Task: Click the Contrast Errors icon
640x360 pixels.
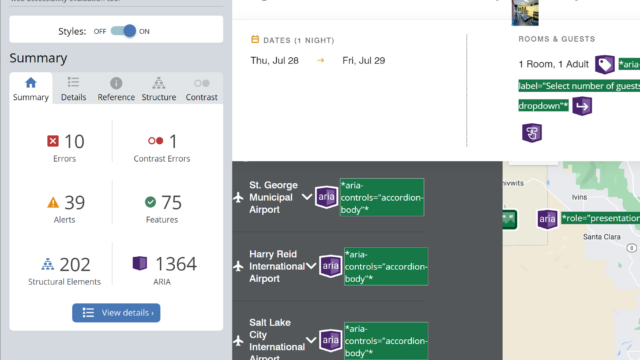Action: point(156,141)
